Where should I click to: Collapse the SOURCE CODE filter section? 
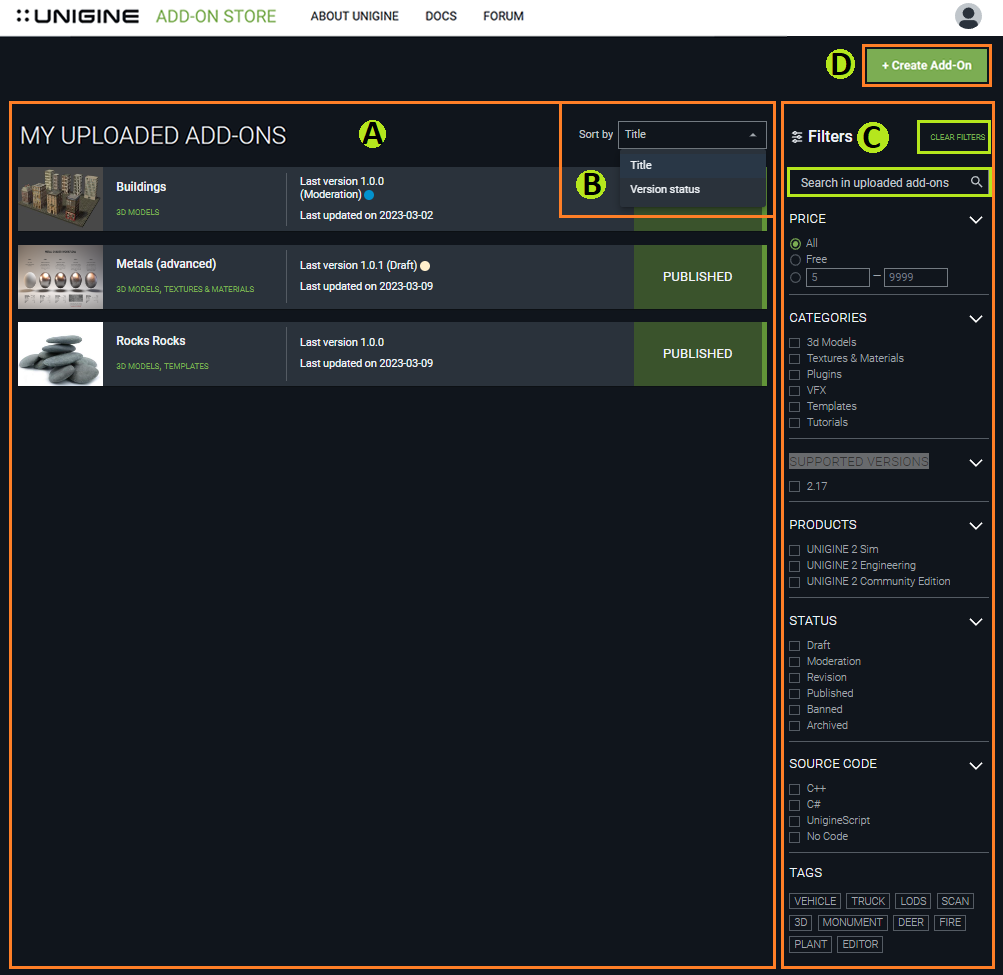click(x=975, y=766)
